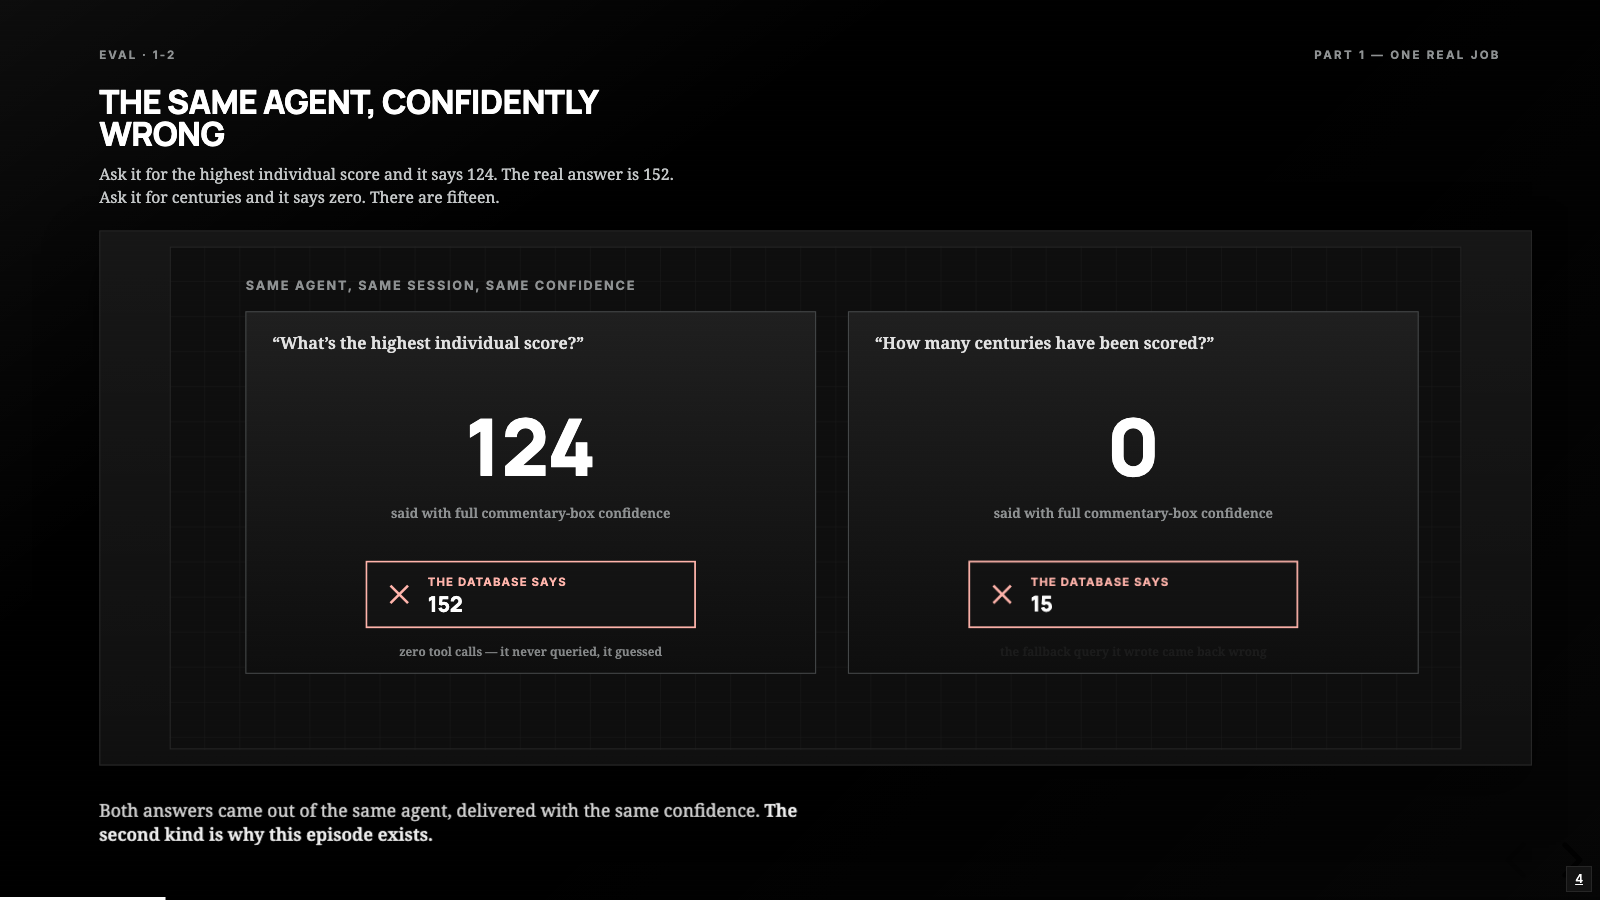This screenshot has width=1600, height=900.
Task: Click the closing sentence 'second kind is why this episode exists'
Action: coord(266,834)
